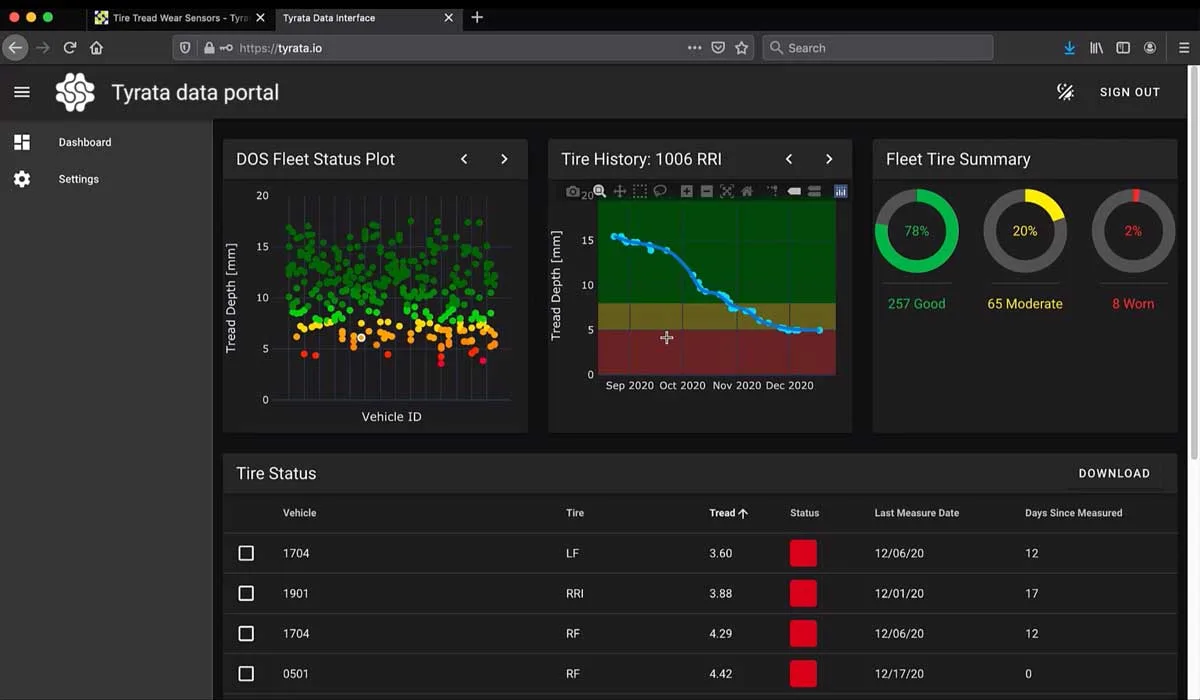Check the box for vehicle 1704 LF
This screenshot has height=700, width=1200.
coord(246,553)
